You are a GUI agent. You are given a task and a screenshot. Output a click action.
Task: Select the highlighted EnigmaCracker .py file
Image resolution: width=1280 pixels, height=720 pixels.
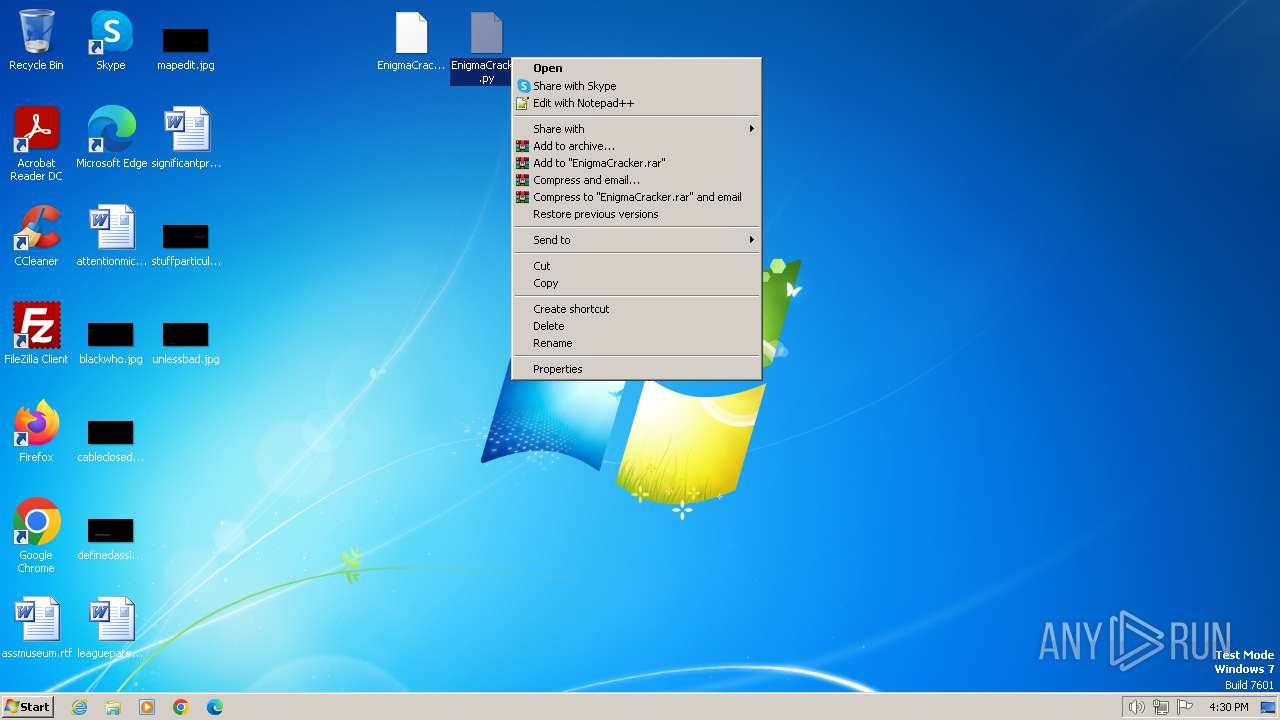(481, 48)
